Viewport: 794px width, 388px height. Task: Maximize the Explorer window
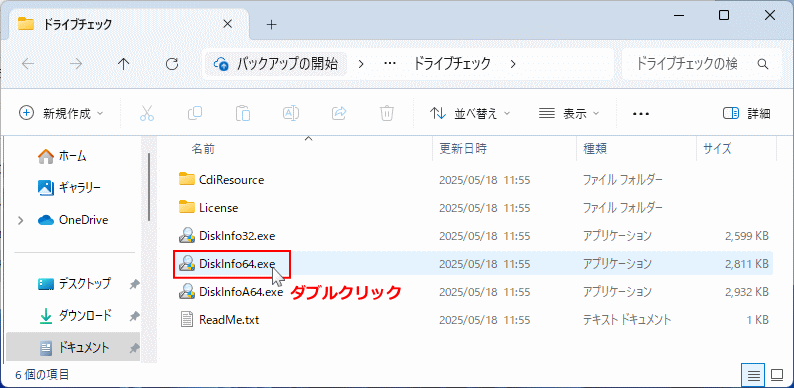[x=724, y=15]
